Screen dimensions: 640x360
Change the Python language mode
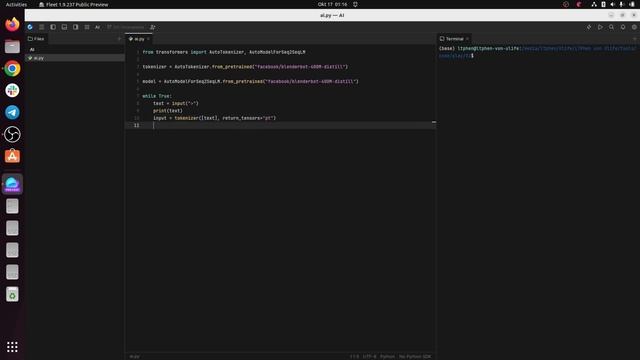click(387, 356)
